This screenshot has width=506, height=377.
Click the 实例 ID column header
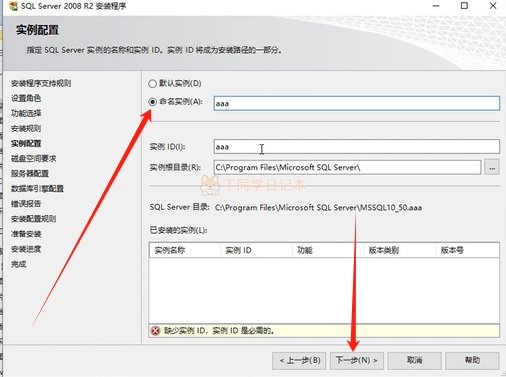[257, 250]
